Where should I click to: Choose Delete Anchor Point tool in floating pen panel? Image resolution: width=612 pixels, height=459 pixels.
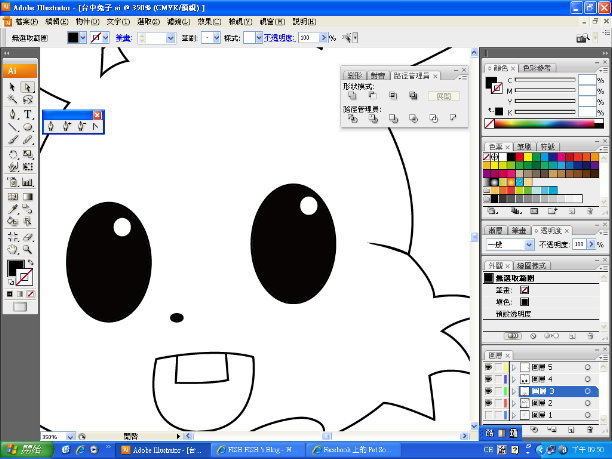click(x=81, y=126)
